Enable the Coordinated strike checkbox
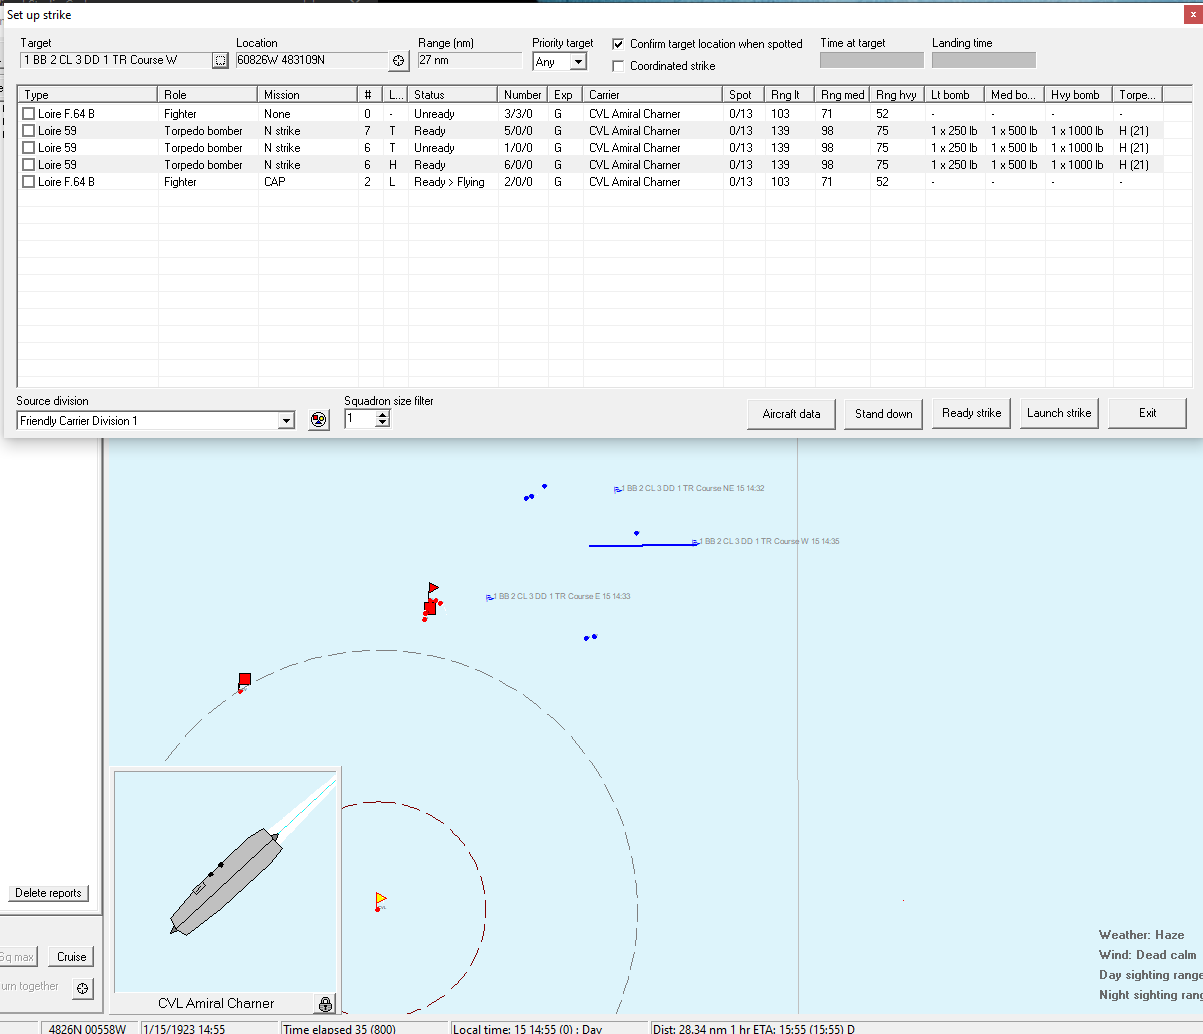Image resolution: width=1203 pixels, height=1034 pixels. coord(618,66)
